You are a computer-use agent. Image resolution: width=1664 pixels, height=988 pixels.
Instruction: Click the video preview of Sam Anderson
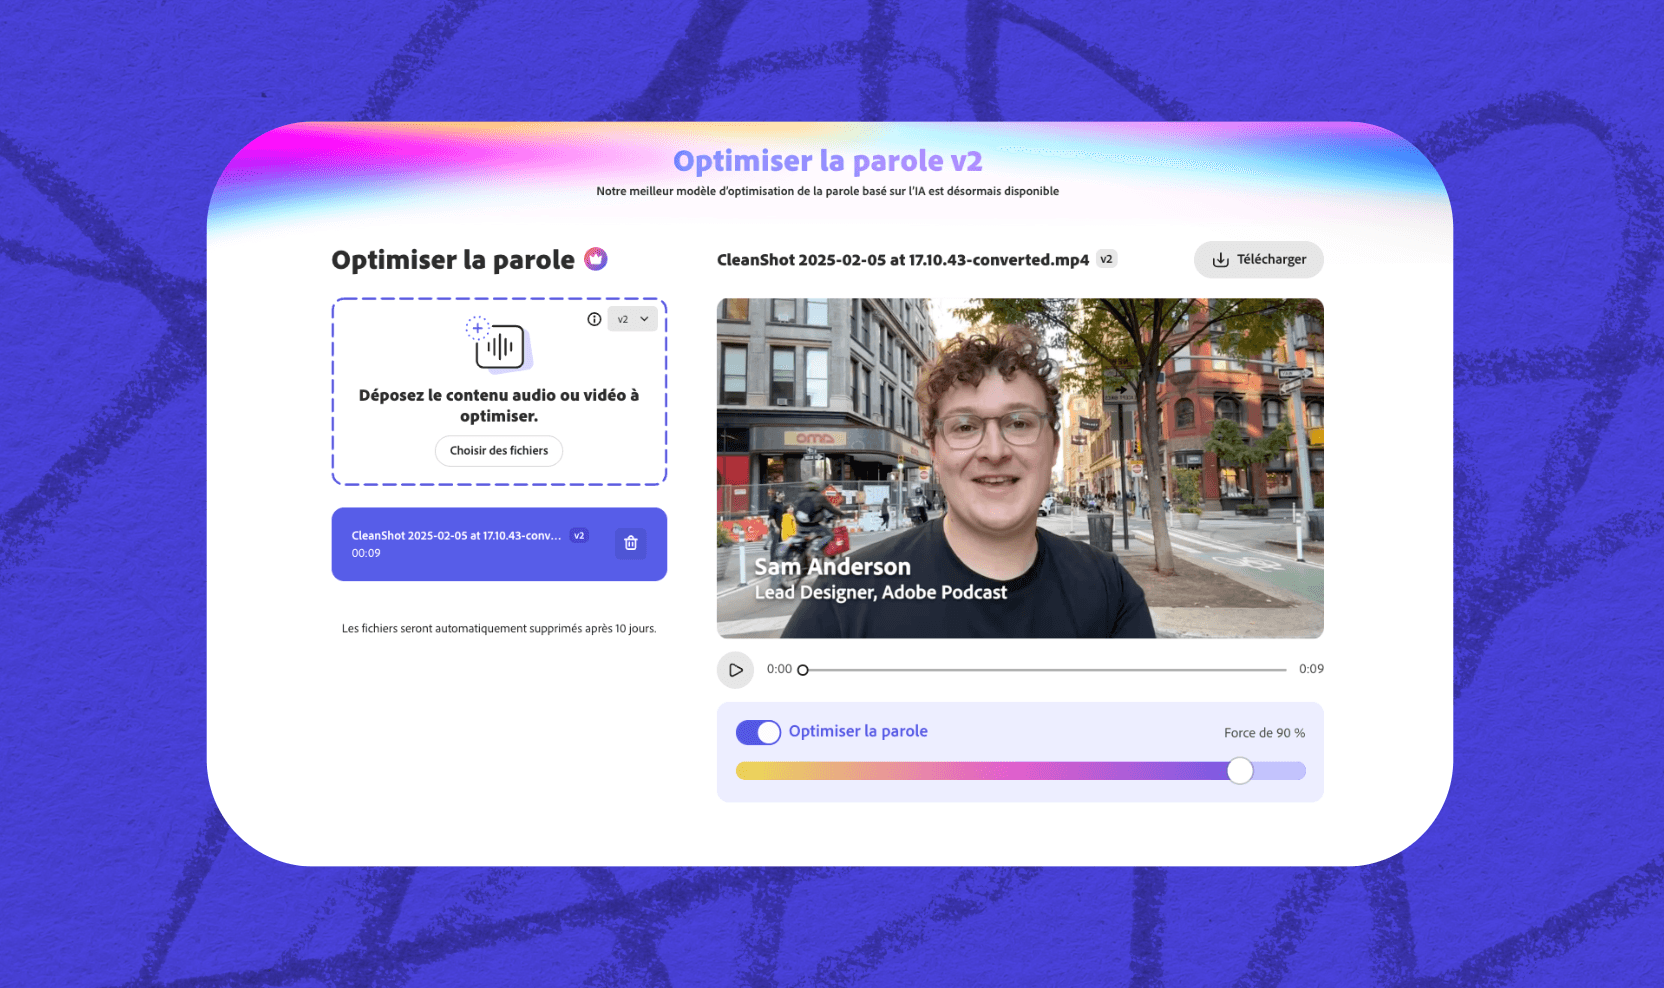pyautogui.click(x=1020, y=468)
